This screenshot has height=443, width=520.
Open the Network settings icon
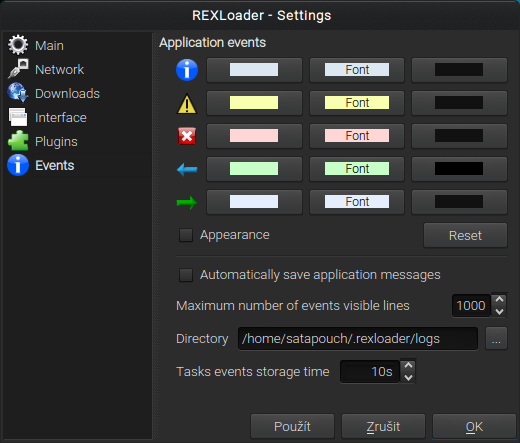tap(18, 69)
